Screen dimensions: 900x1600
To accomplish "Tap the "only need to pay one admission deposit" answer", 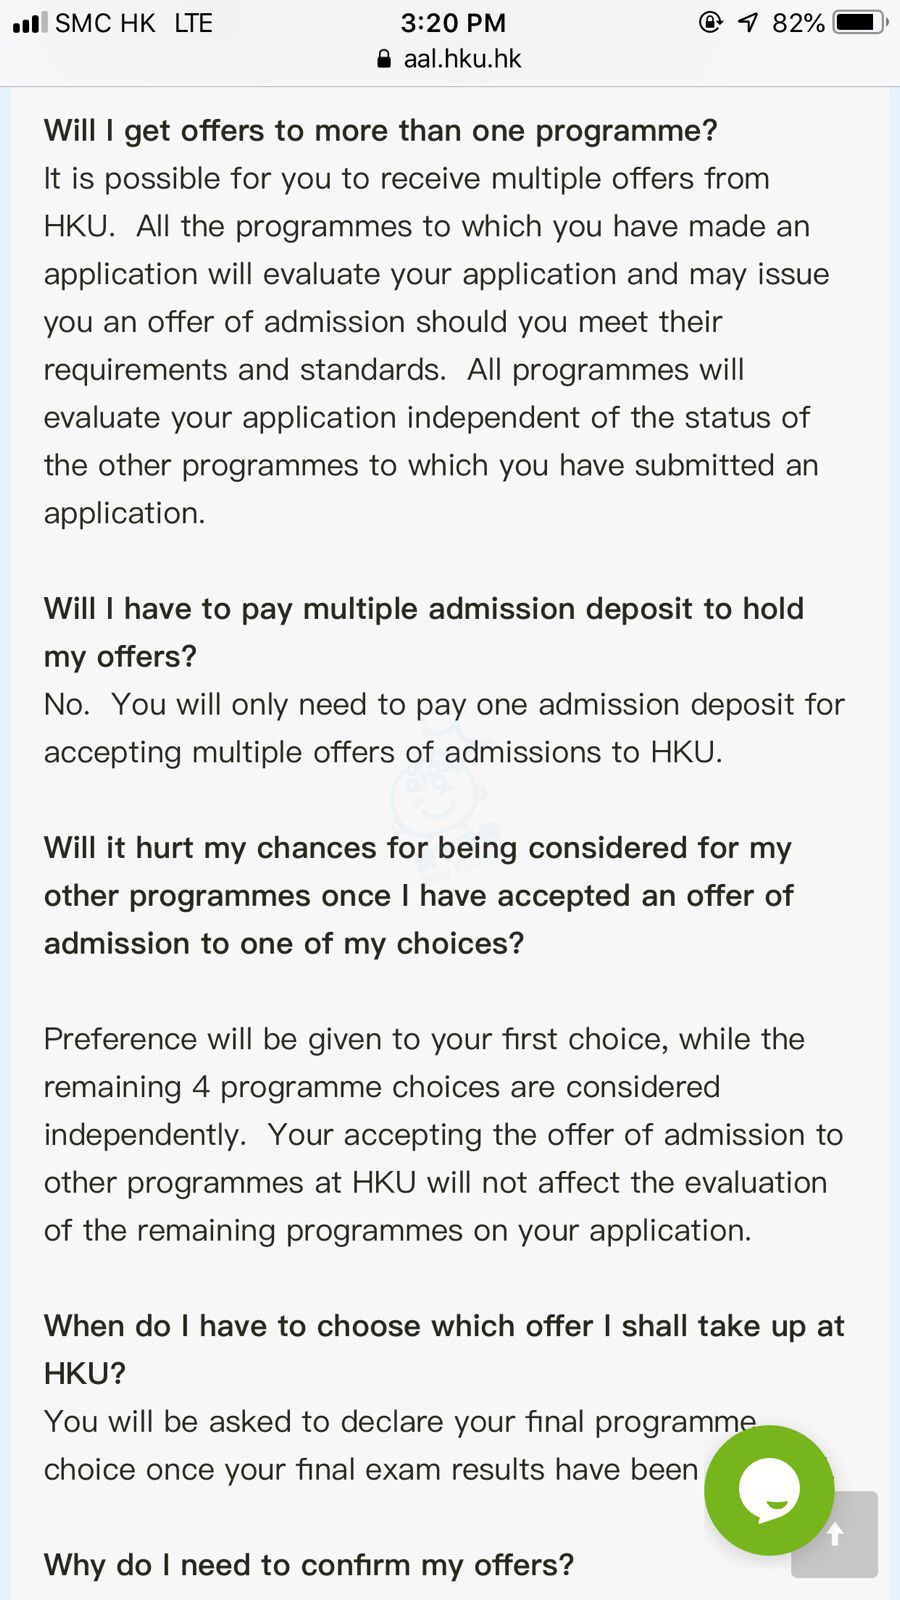I will (443, 728).
